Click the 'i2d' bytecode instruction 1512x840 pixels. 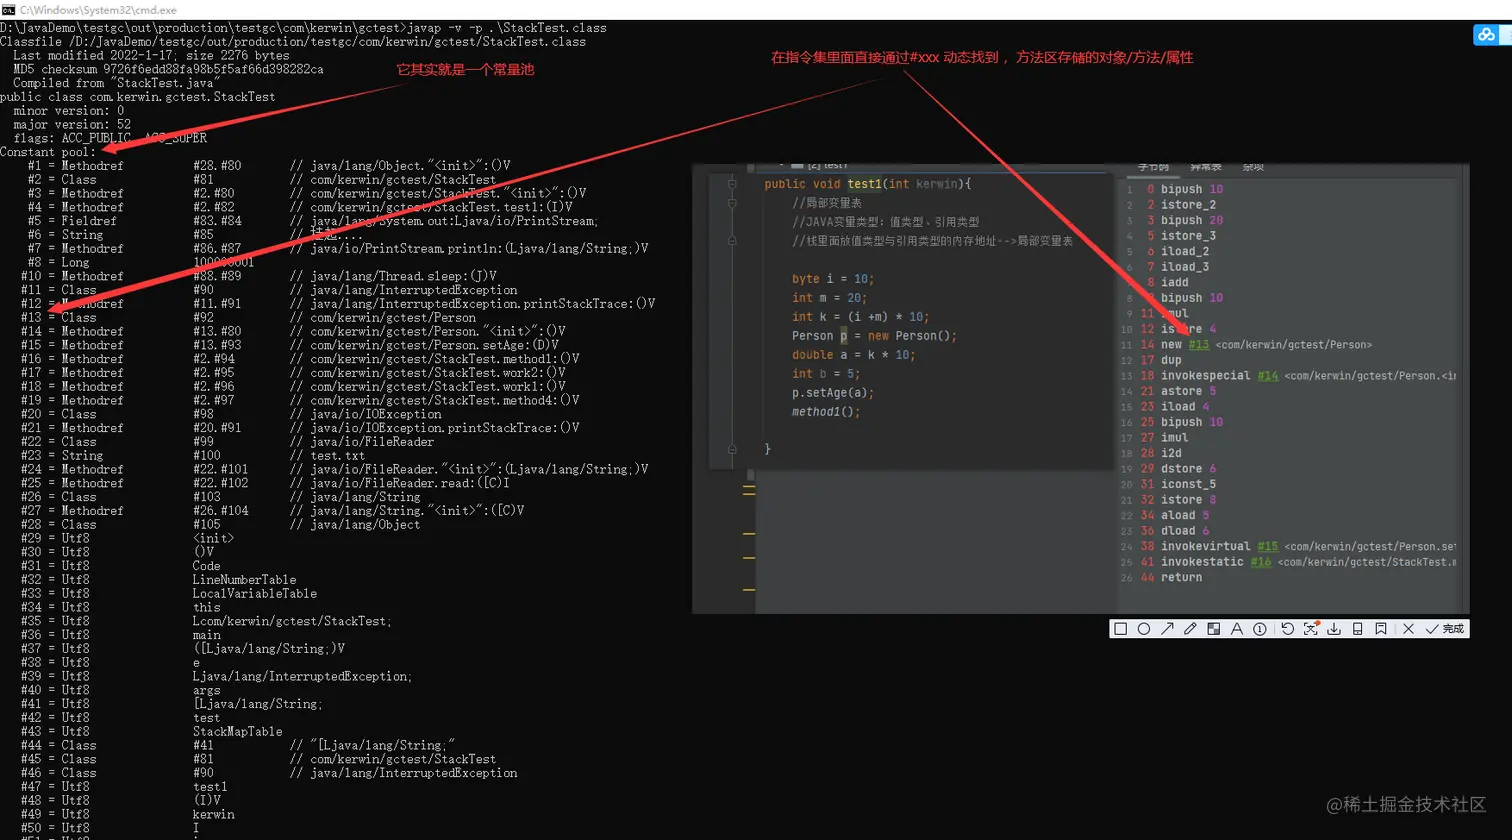1171,453
